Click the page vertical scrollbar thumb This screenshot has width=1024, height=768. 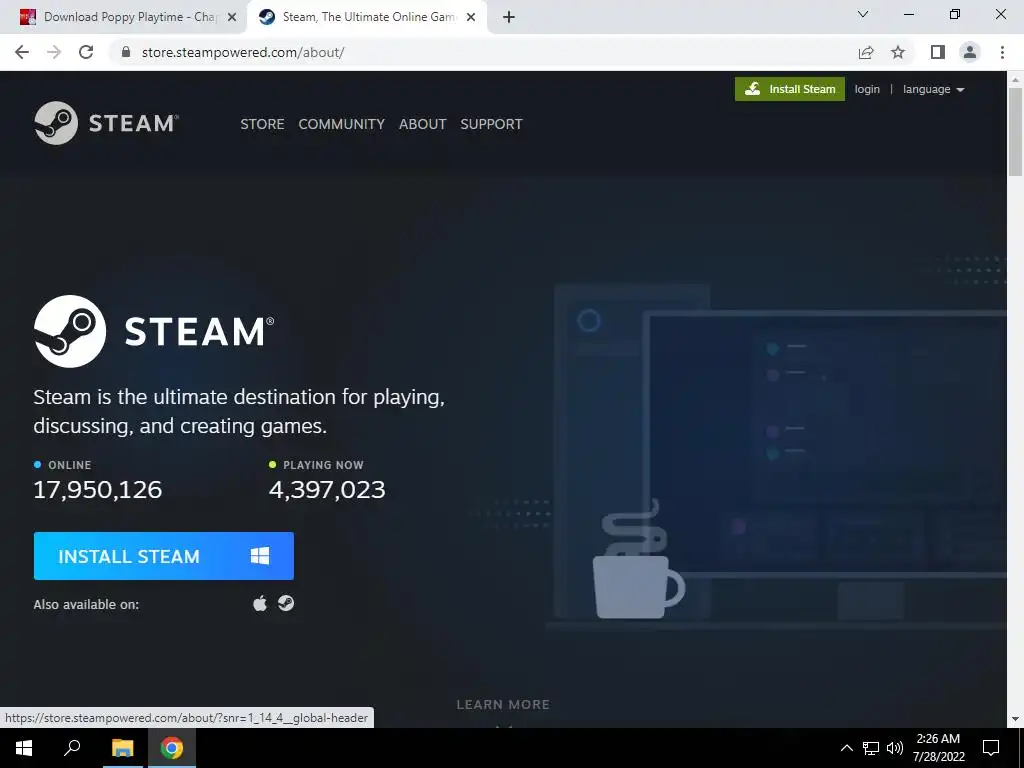[1015, 131]
